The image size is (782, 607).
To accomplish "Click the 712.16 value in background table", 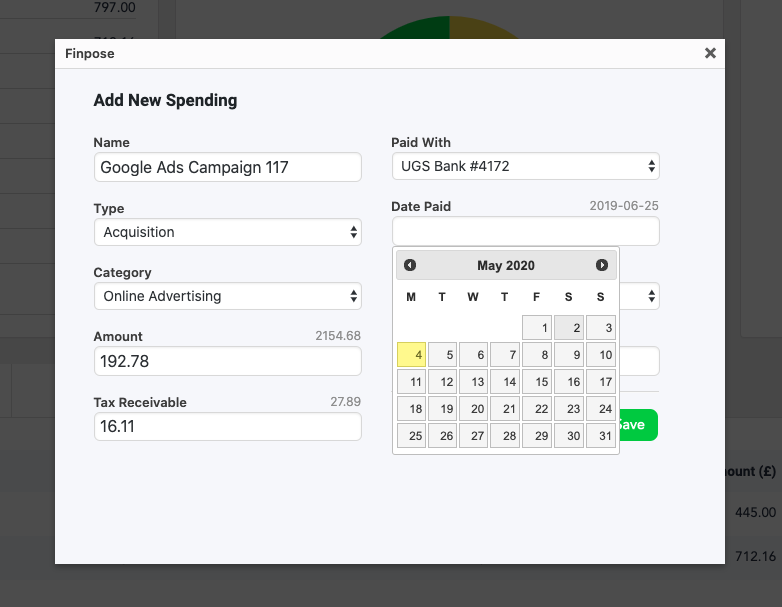I will coord(755,556).
